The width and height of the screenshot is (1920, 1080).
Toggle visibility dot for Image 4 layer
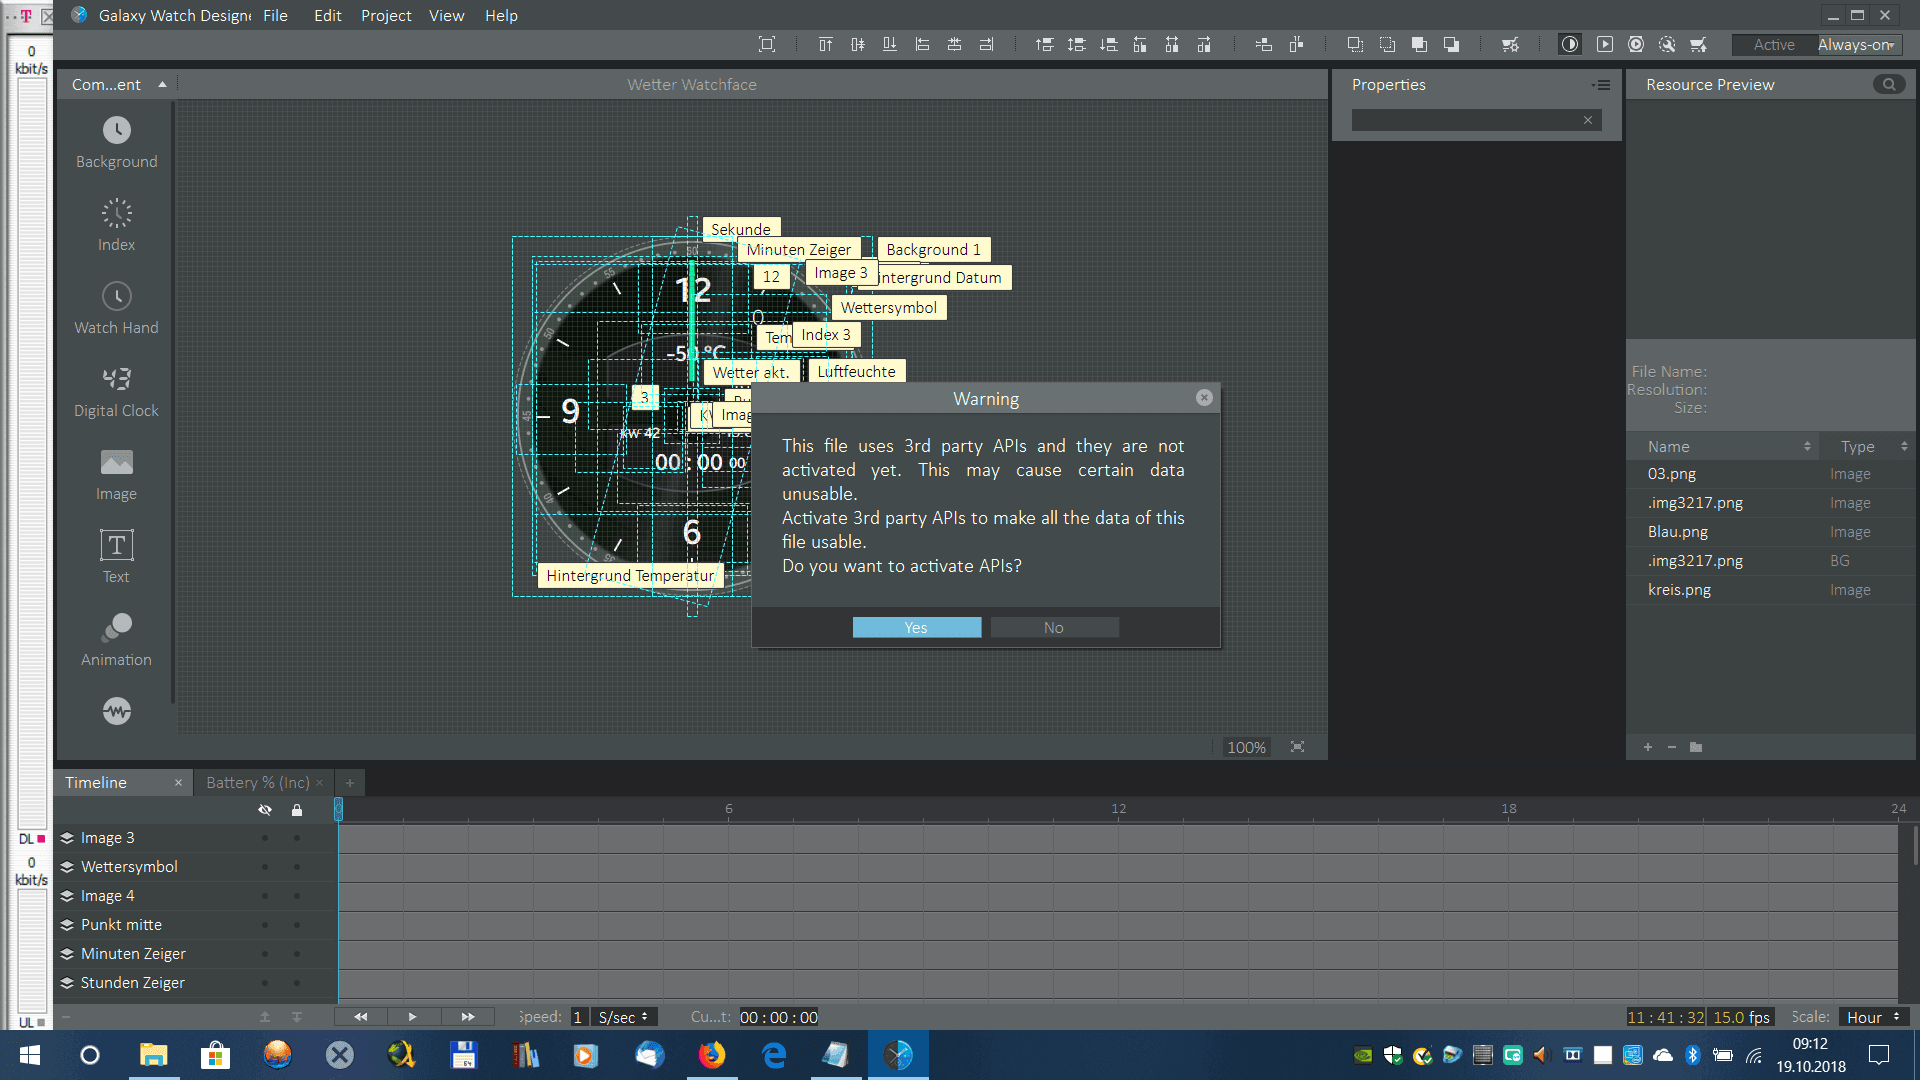265,896
